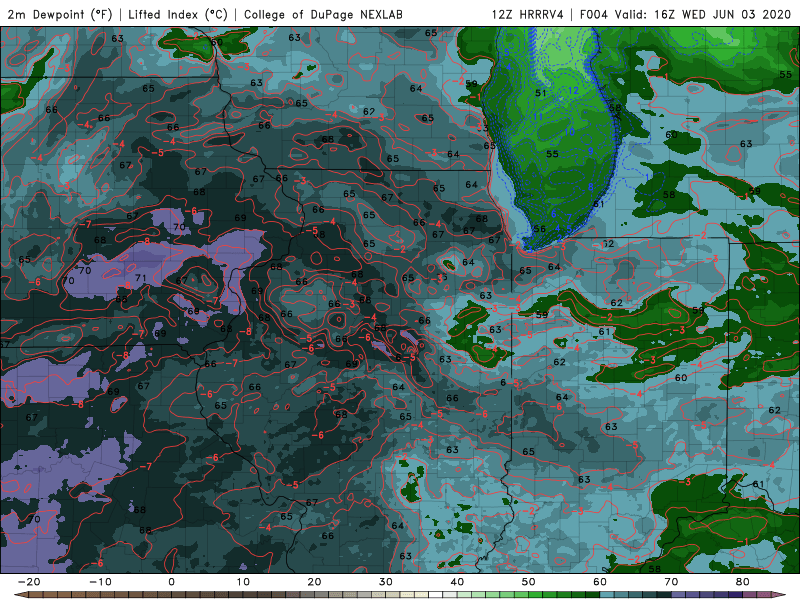Click the 80 label on the color scale
This screenshot has height=600, width=800.
pyautogui.click(x=743, y=582)
